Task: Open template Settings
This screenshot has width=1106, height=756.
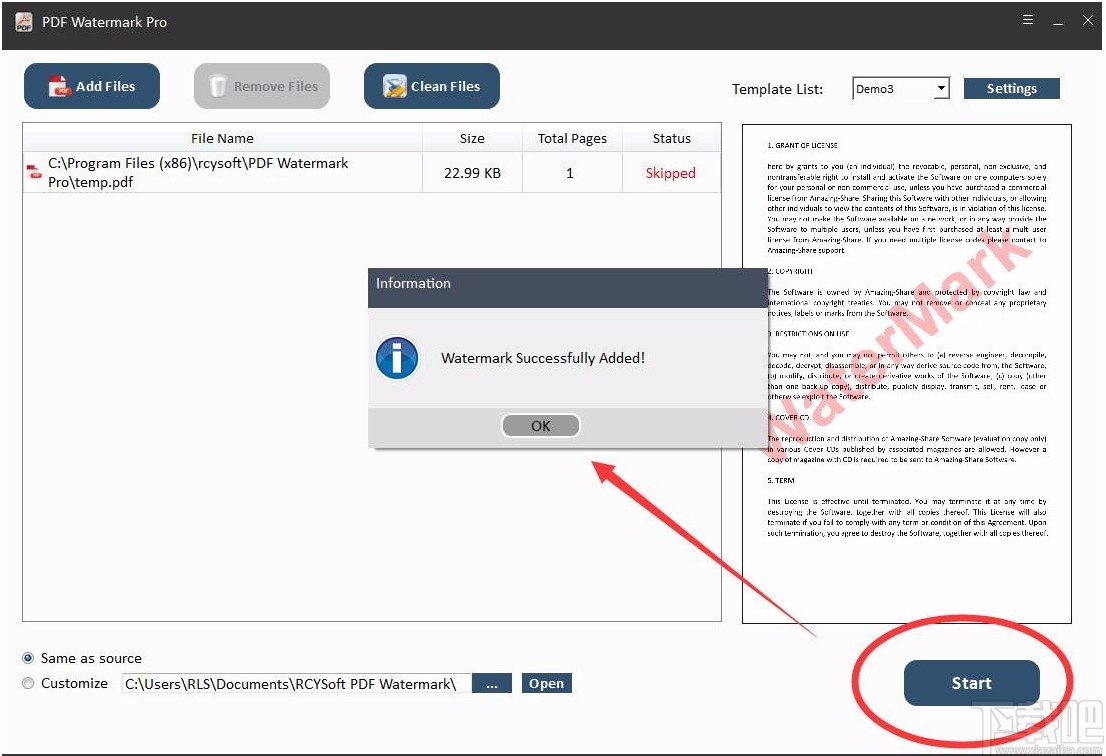Action: [x=1011, y=89]
